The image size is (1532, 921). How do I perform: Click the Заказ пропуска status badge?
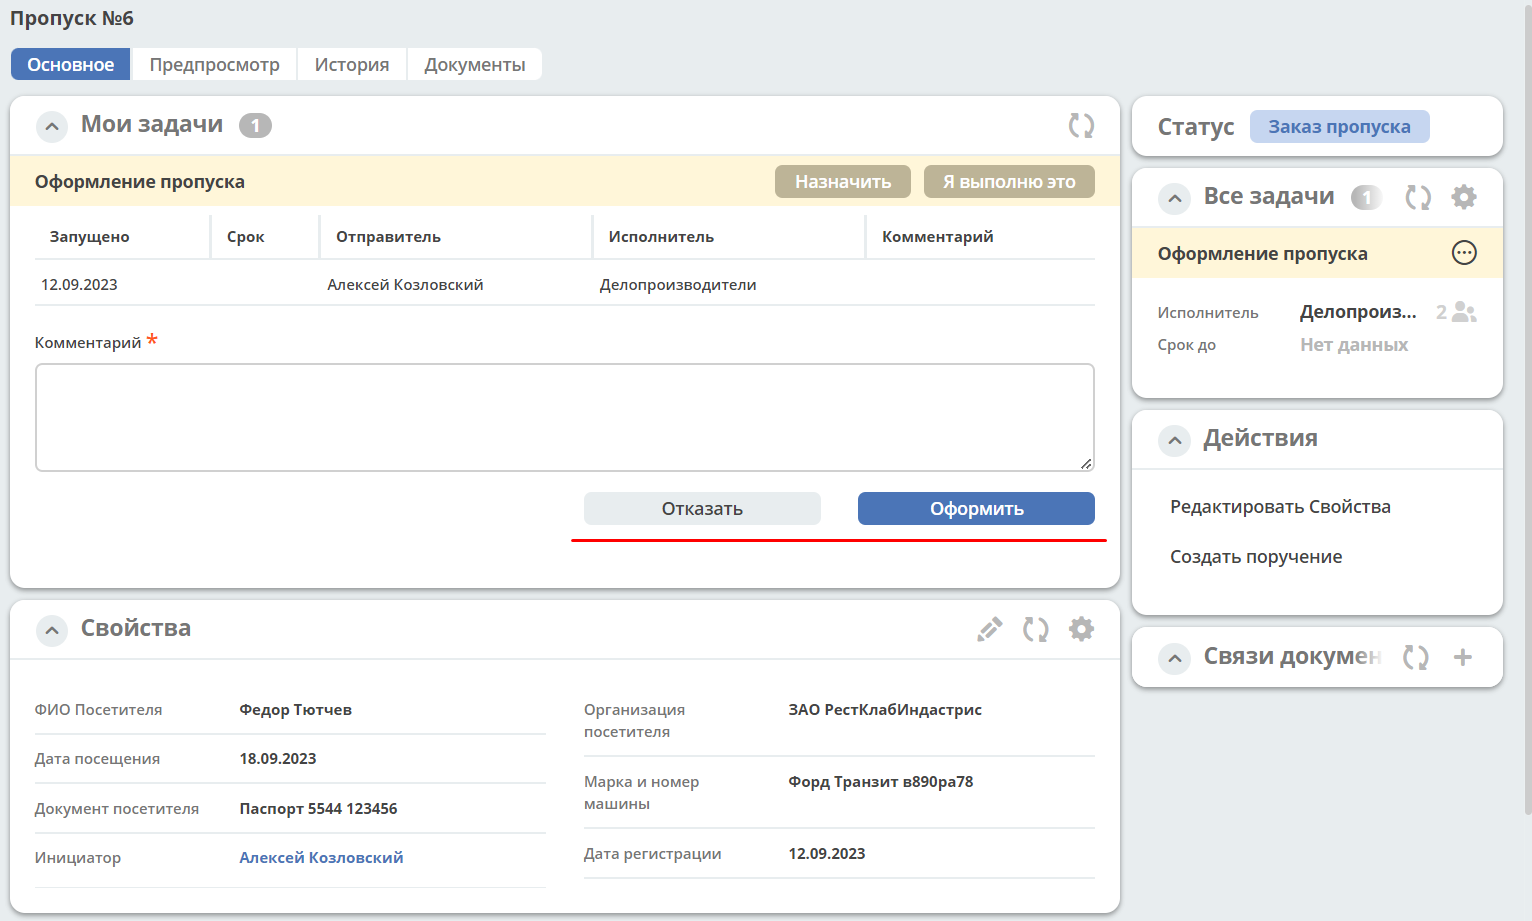tap(1339, 127)
